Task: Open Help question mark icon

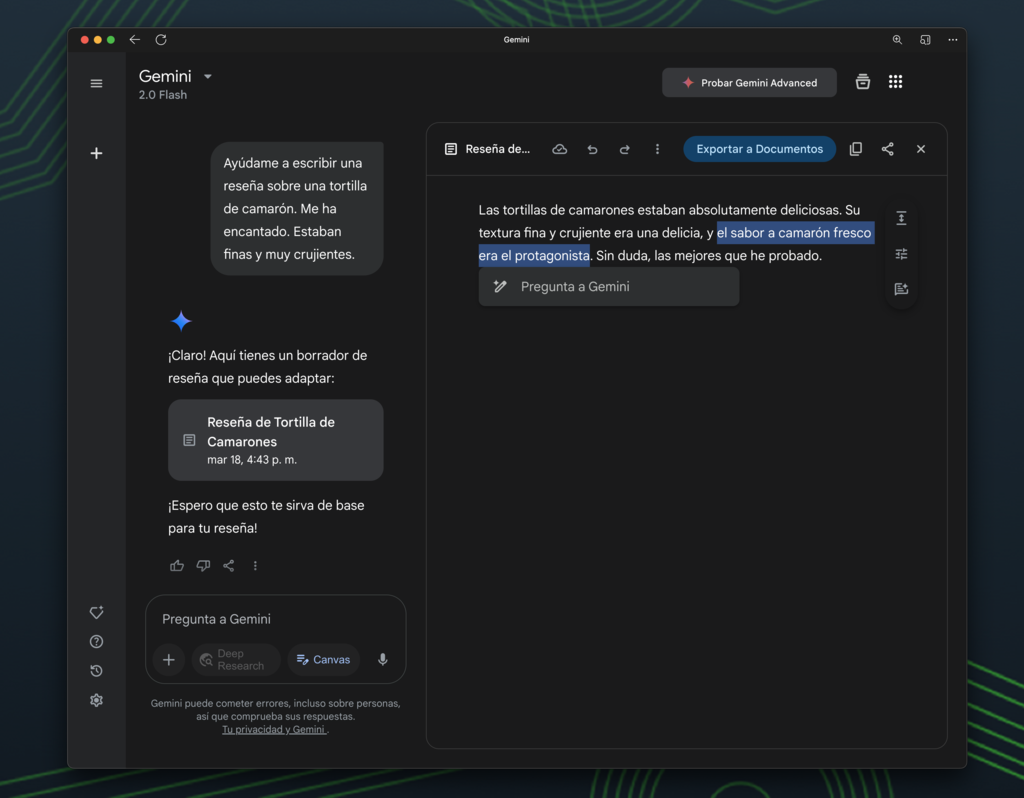Action: tap(96, 642)
